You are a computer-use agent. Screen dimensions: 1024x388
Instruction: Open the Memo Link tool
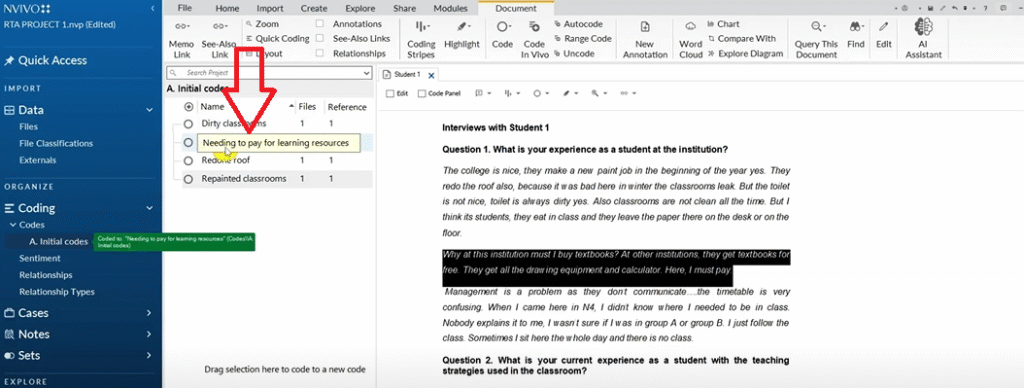pyautogui.click(x=181, y=39)
